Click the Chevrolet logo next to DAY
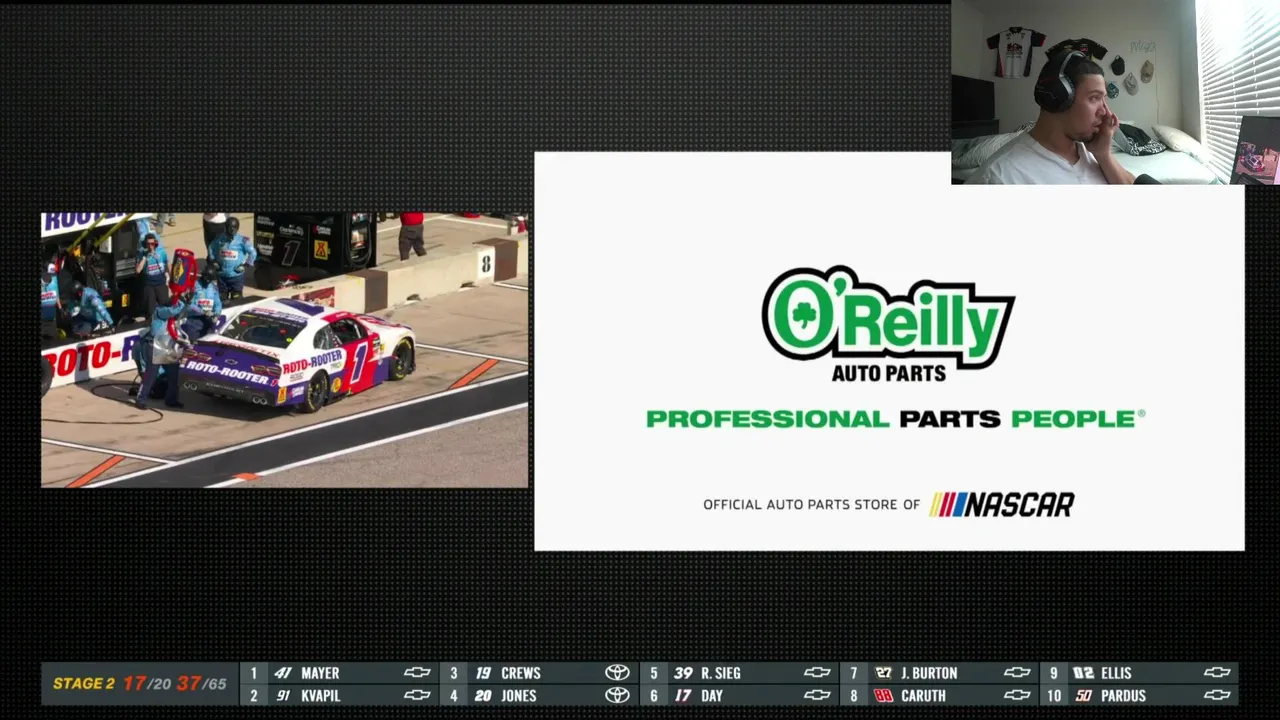This screenshot has height=720, width=1280. click(x=817, y=695)
